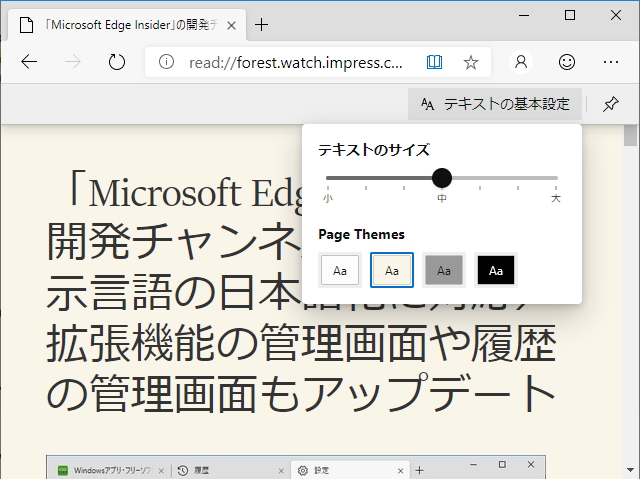Reload the page with the refresh icon
The height and width of the screenshot is (479, 640).
tap(117, 62)
